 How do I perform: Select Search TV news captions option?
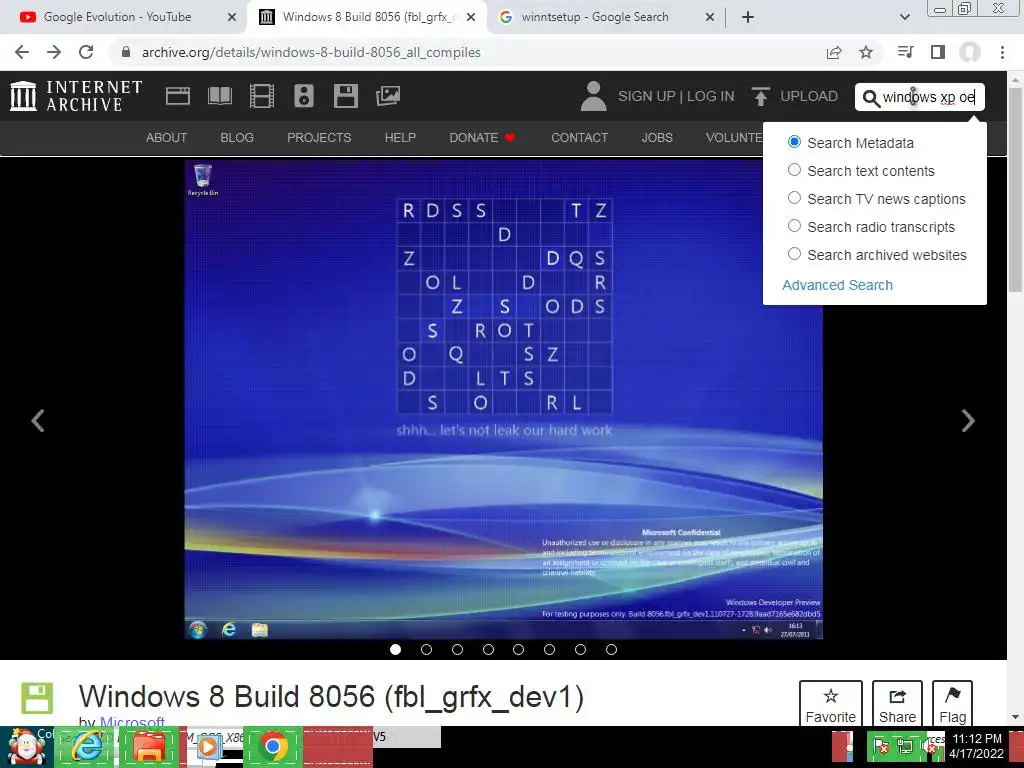794,198
